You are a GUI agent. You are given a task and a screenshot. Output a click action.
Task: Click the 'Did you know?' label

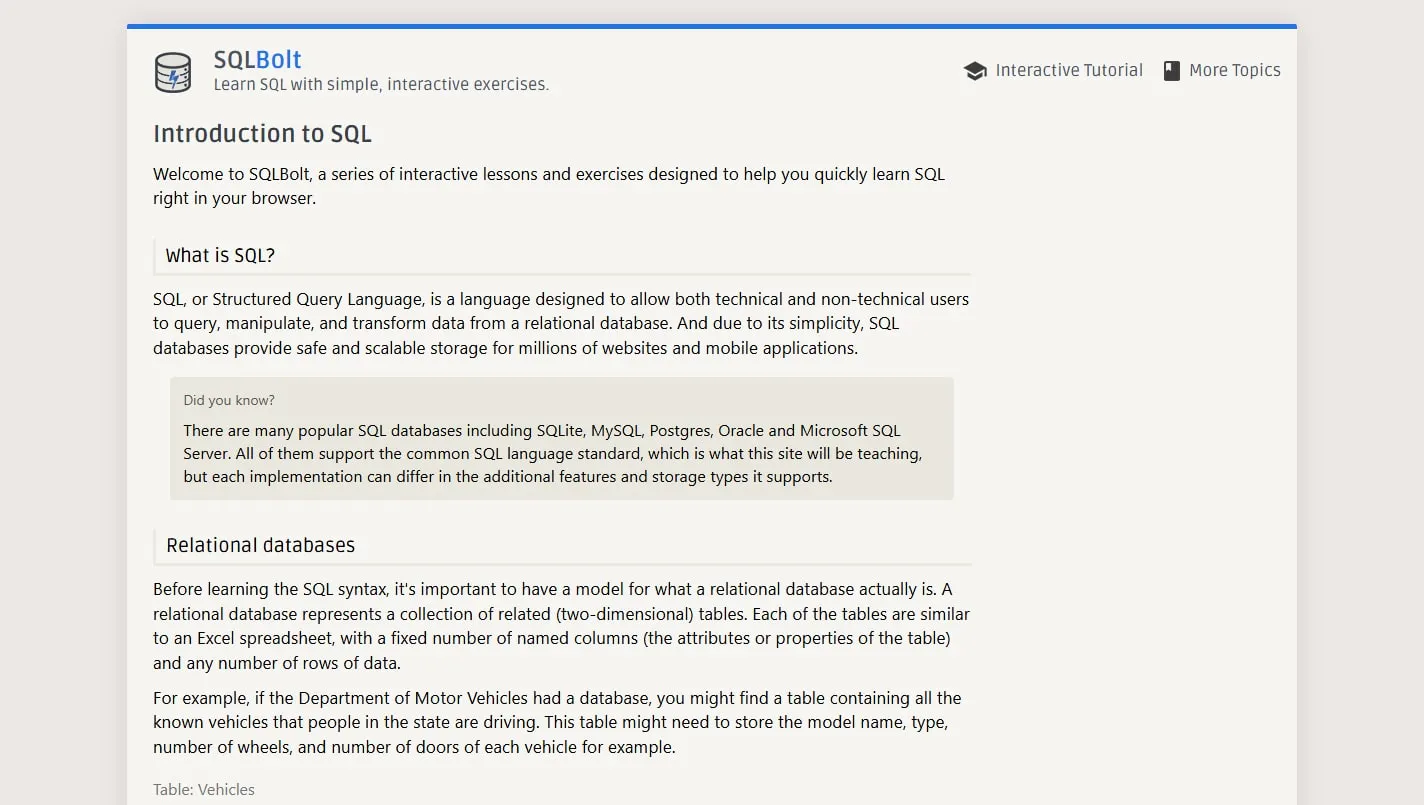pyautogui.click(x=229, y=400)
